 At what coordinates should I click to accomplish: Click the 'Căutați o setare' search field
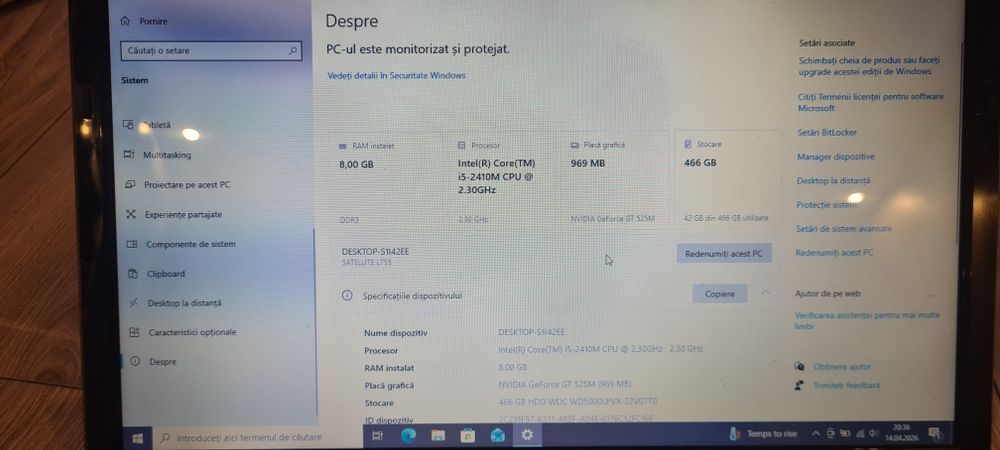(x=211, y=50)
